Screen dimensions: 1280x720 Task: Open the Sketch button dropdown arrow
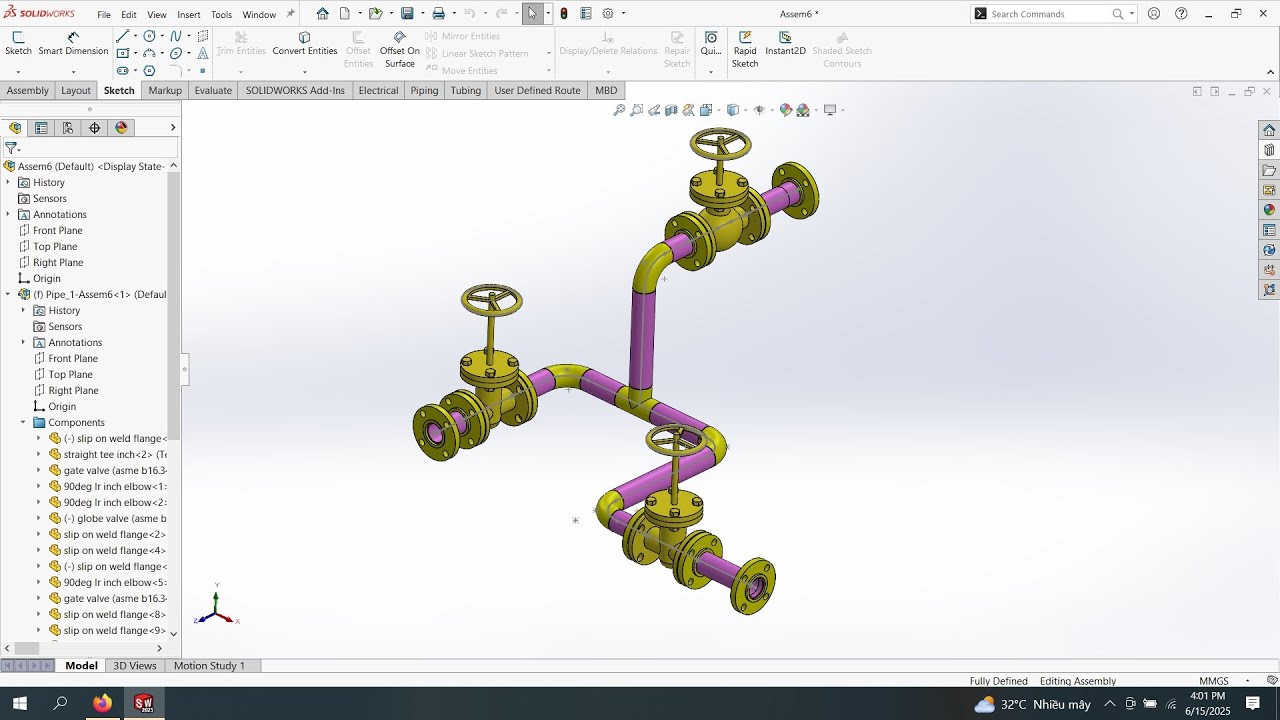18,71
